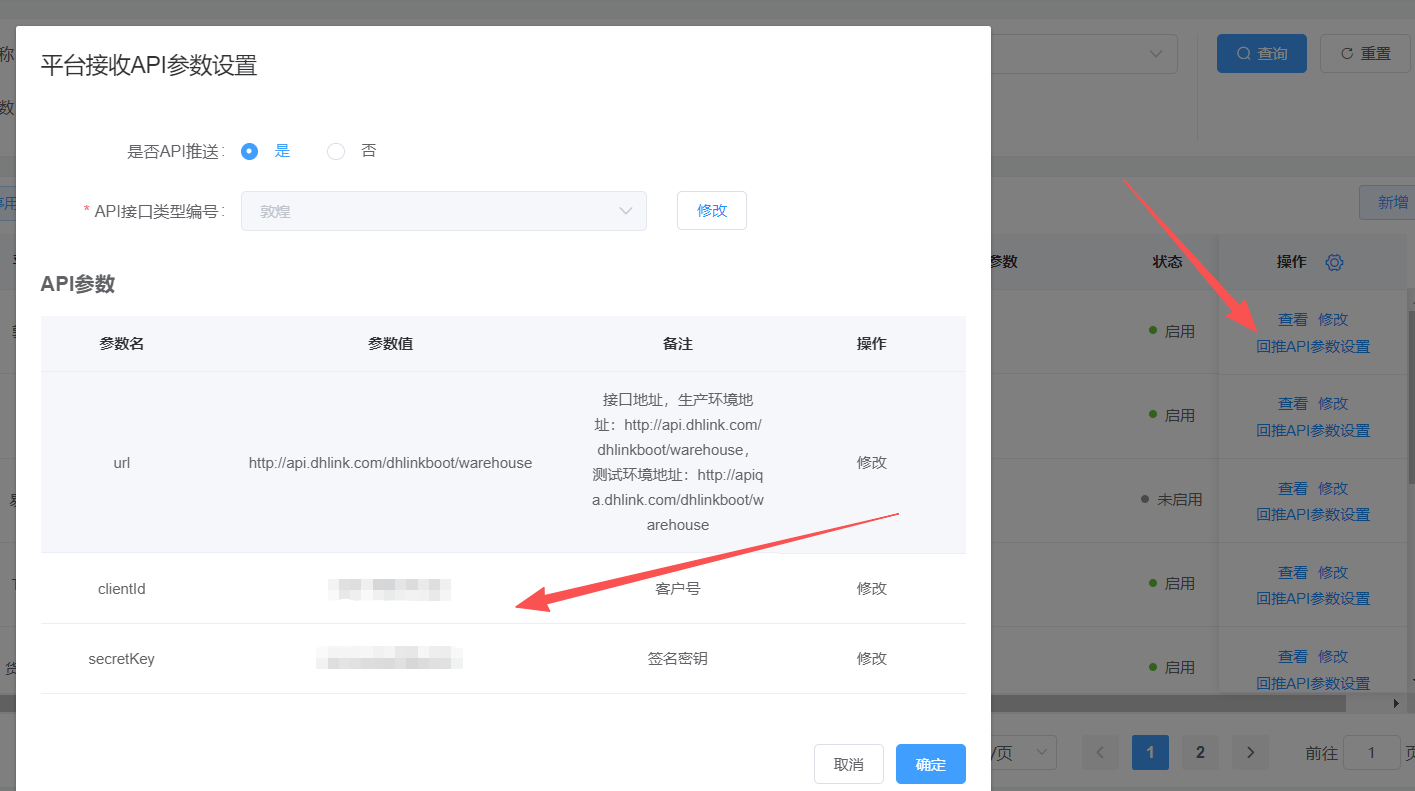Click 修改 button next to API接口类型编号
Image resolution: width=1415 pixels, height=791 pixels.
click(711, 211)
